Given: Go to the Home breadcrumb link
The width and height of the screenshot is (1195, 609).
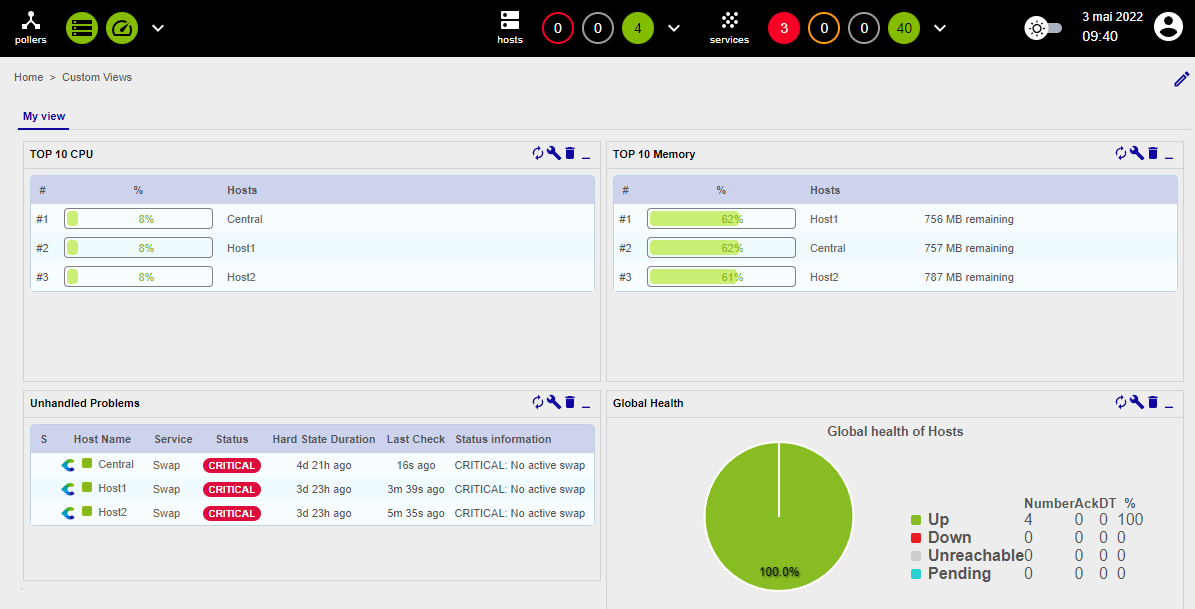Looking at the screenshot, I should [28, 77].
